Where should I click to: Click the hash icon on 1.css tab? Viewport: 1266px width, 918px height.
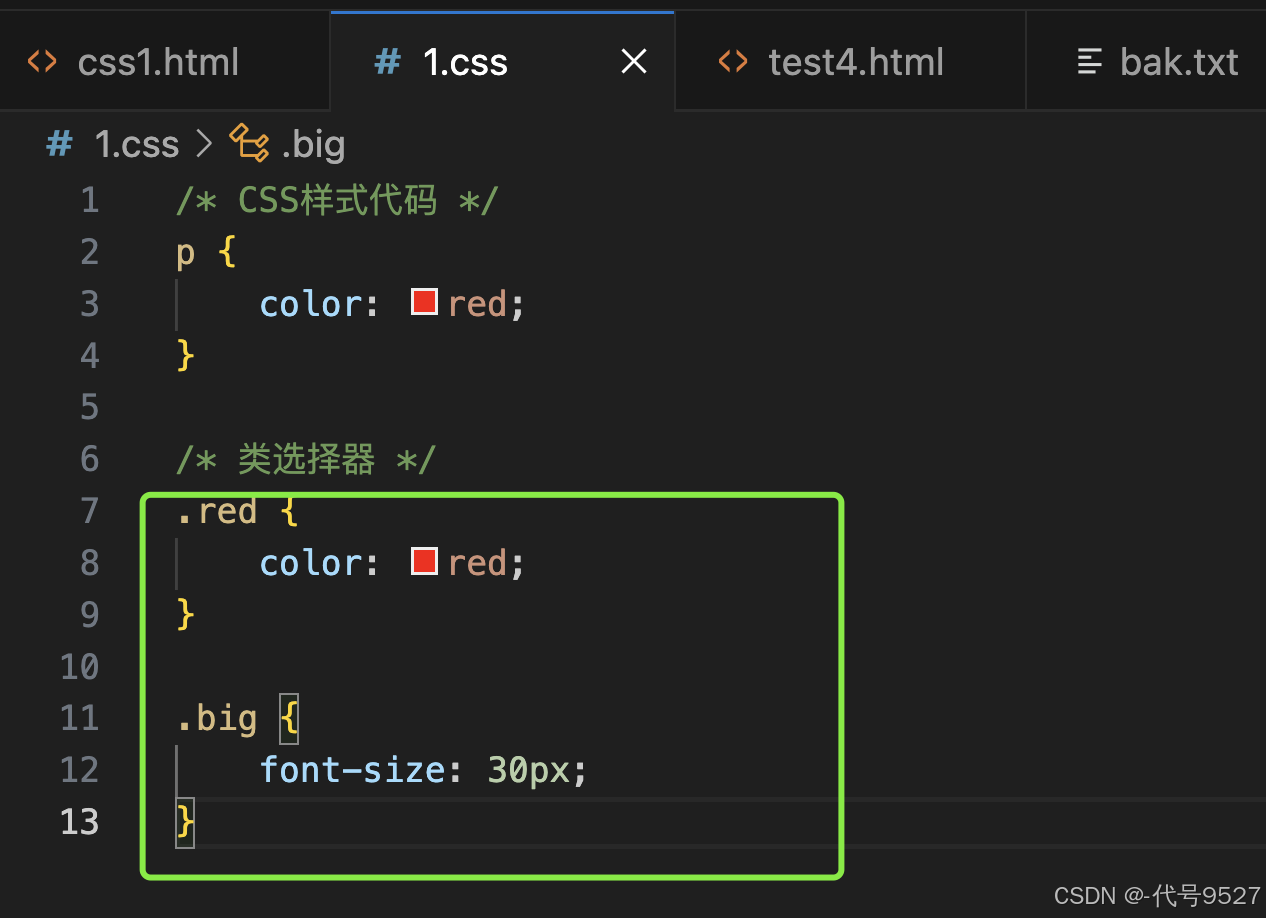click(x=387, y=62)
